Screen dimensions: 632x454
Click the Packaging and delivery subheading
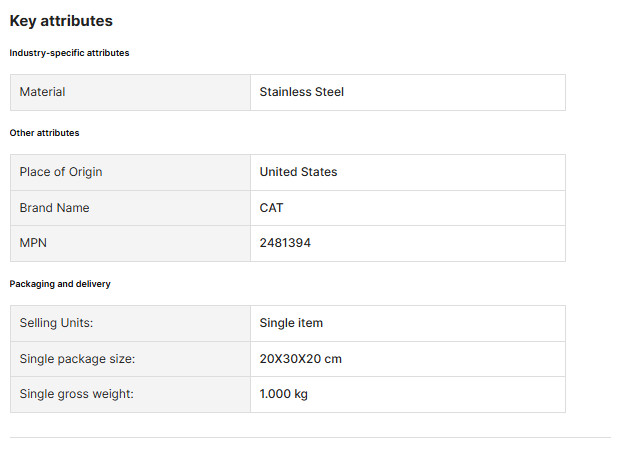coord(60,284)
